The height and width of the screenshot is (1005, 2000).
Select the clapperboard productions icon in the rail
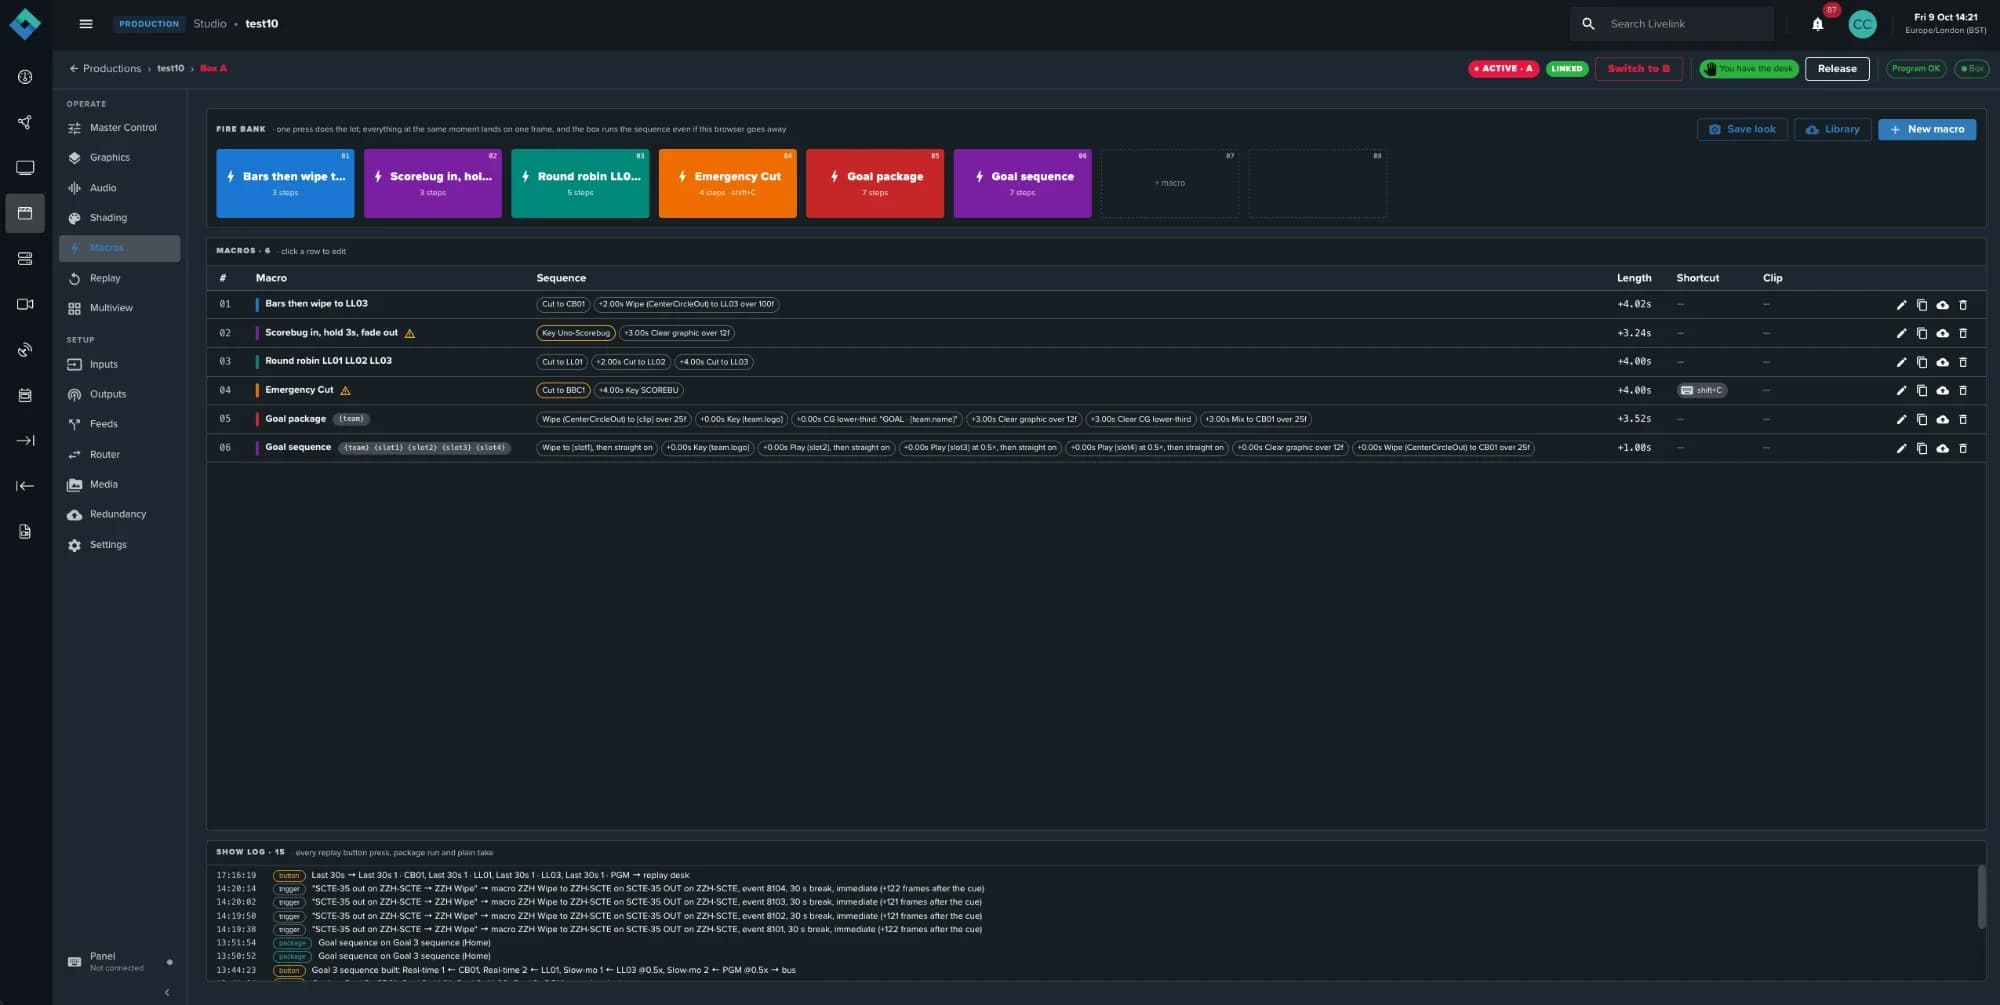(25, 213)
